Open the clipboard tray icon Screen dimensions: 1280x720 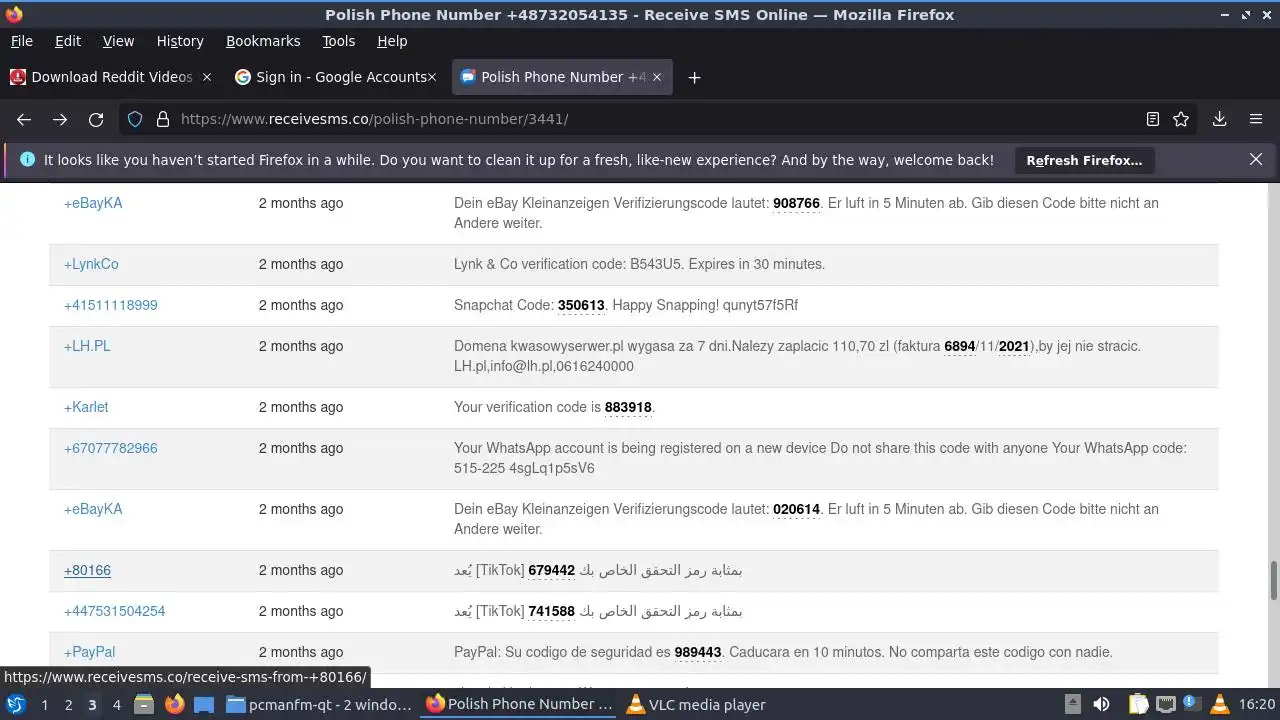click(1137, 704)
